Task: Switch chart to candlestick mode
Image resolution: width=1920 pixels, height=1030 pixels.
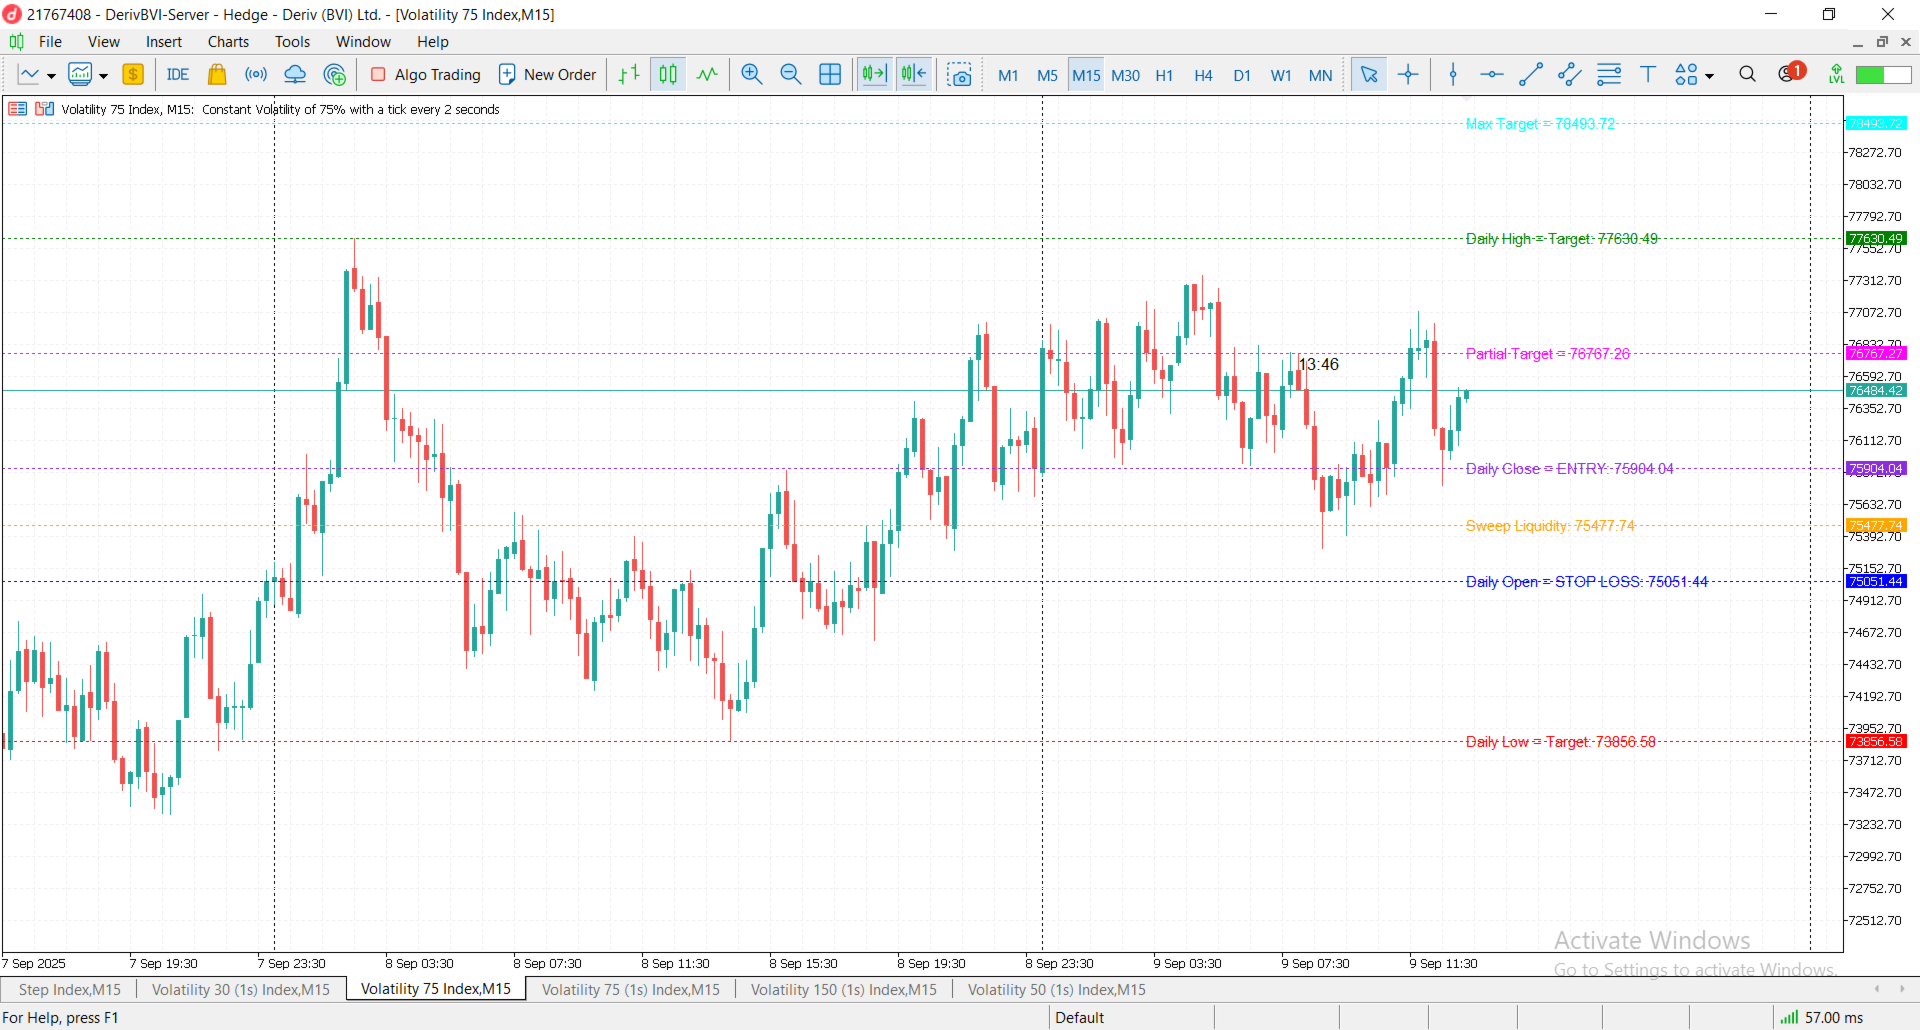Action: point(668,75)
